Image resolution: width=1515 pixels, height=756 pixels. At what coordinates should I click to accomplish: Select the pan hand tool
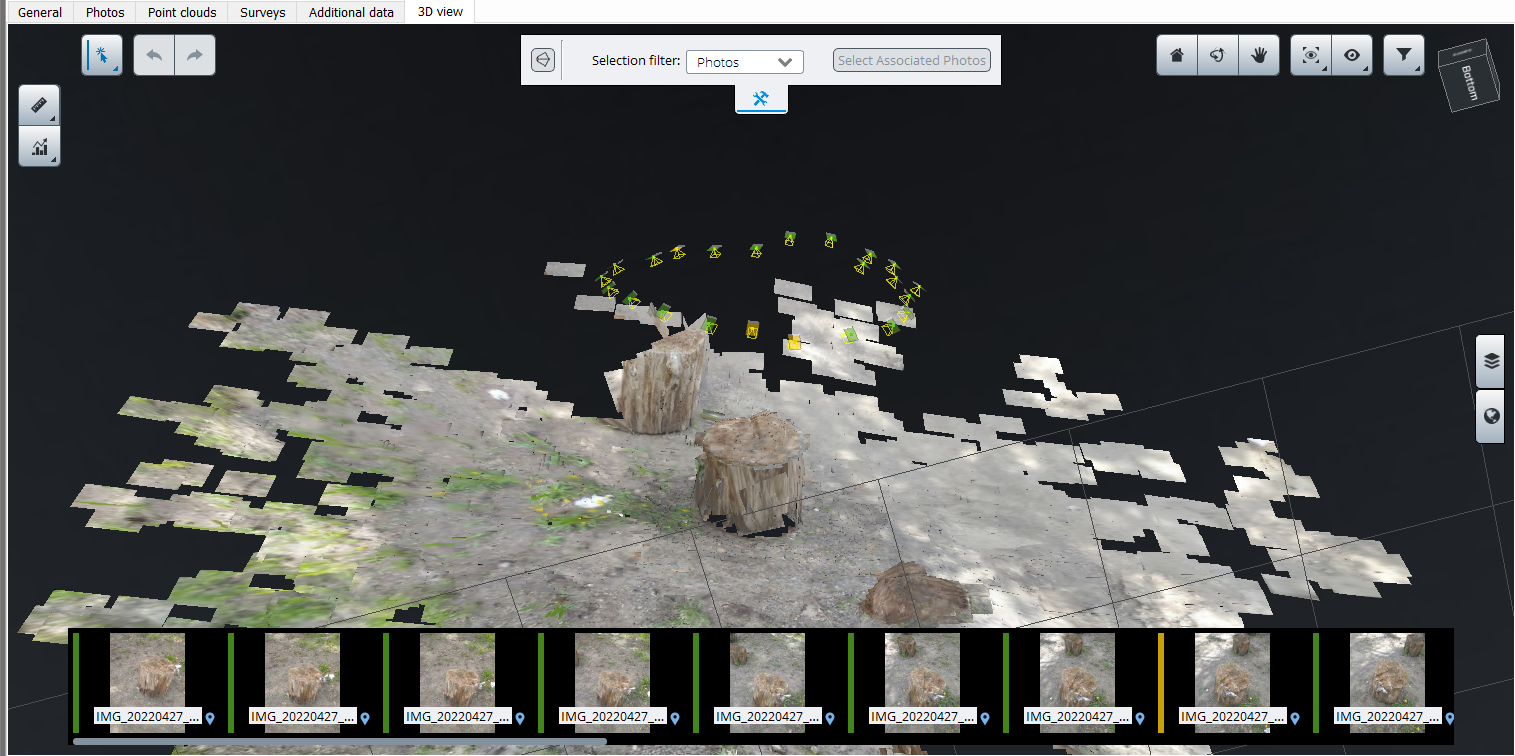(x=1259, y=56)
